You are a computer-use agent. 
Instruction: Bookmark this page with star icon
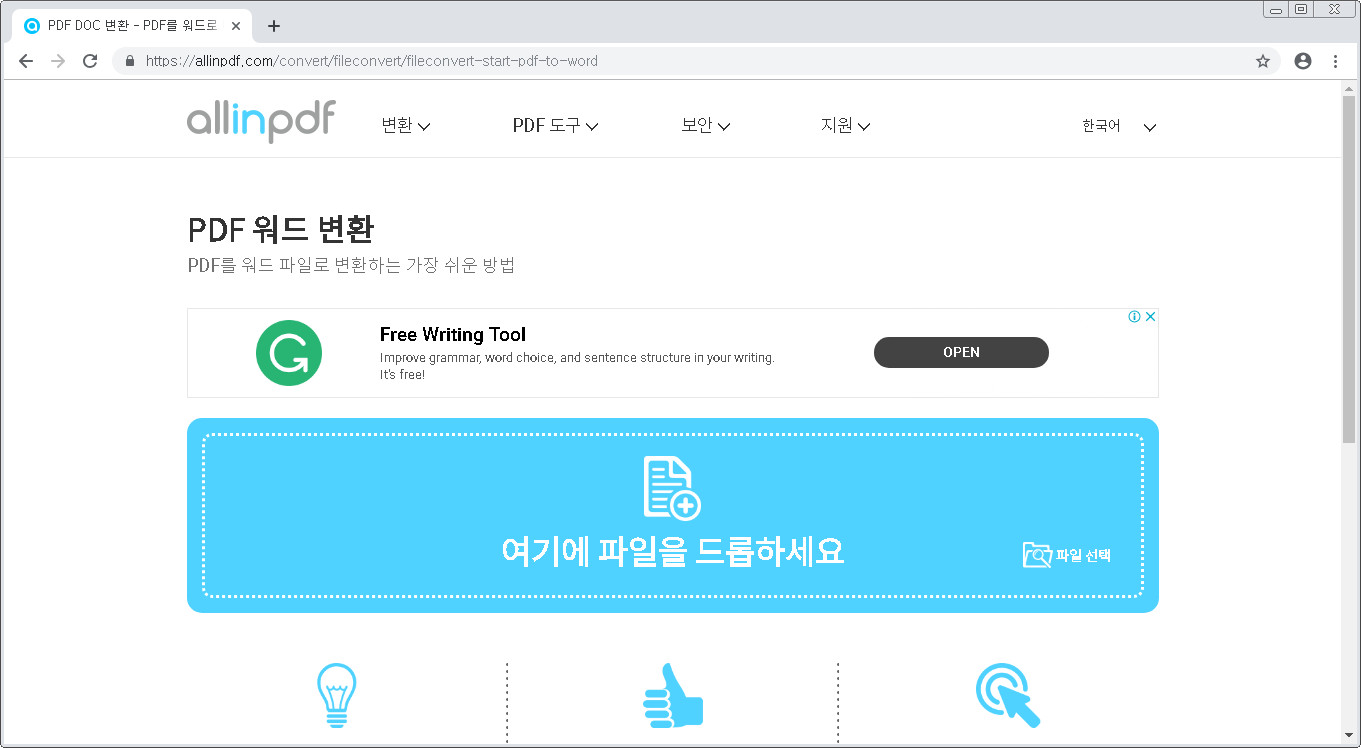[x=1263, y=61]
